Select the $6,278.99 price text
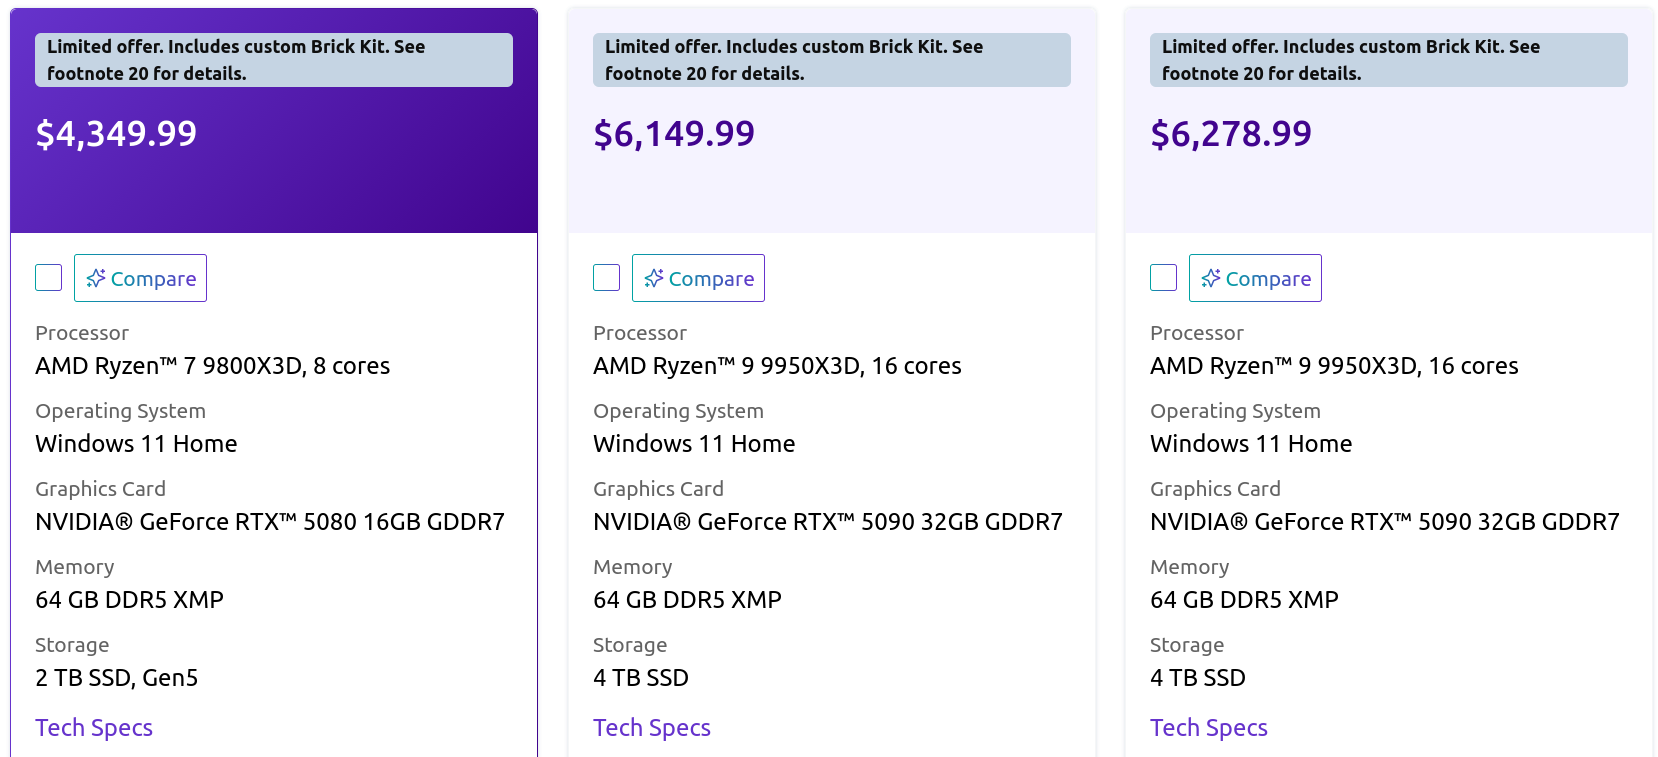This screenshot has width=1658, height=757. coord(1231,134)
